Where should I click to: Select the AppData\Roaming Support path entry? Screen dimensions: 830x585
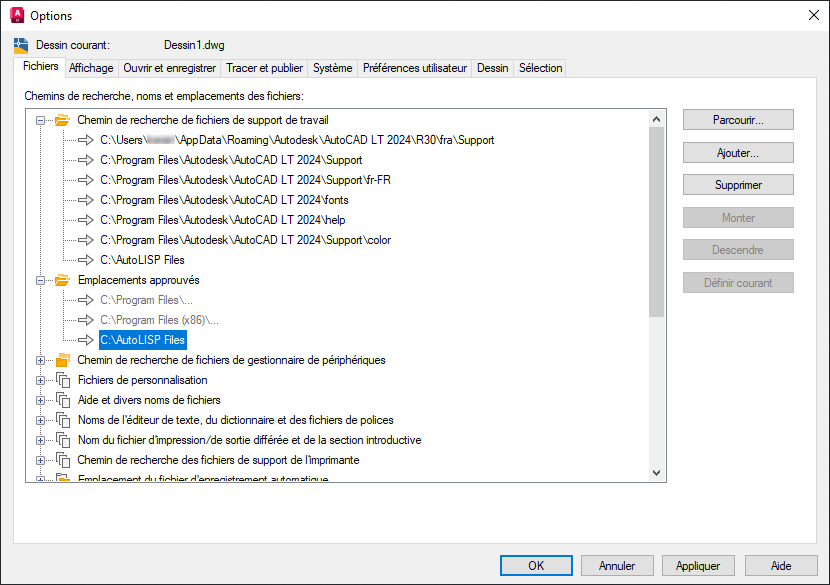[297, 140]
